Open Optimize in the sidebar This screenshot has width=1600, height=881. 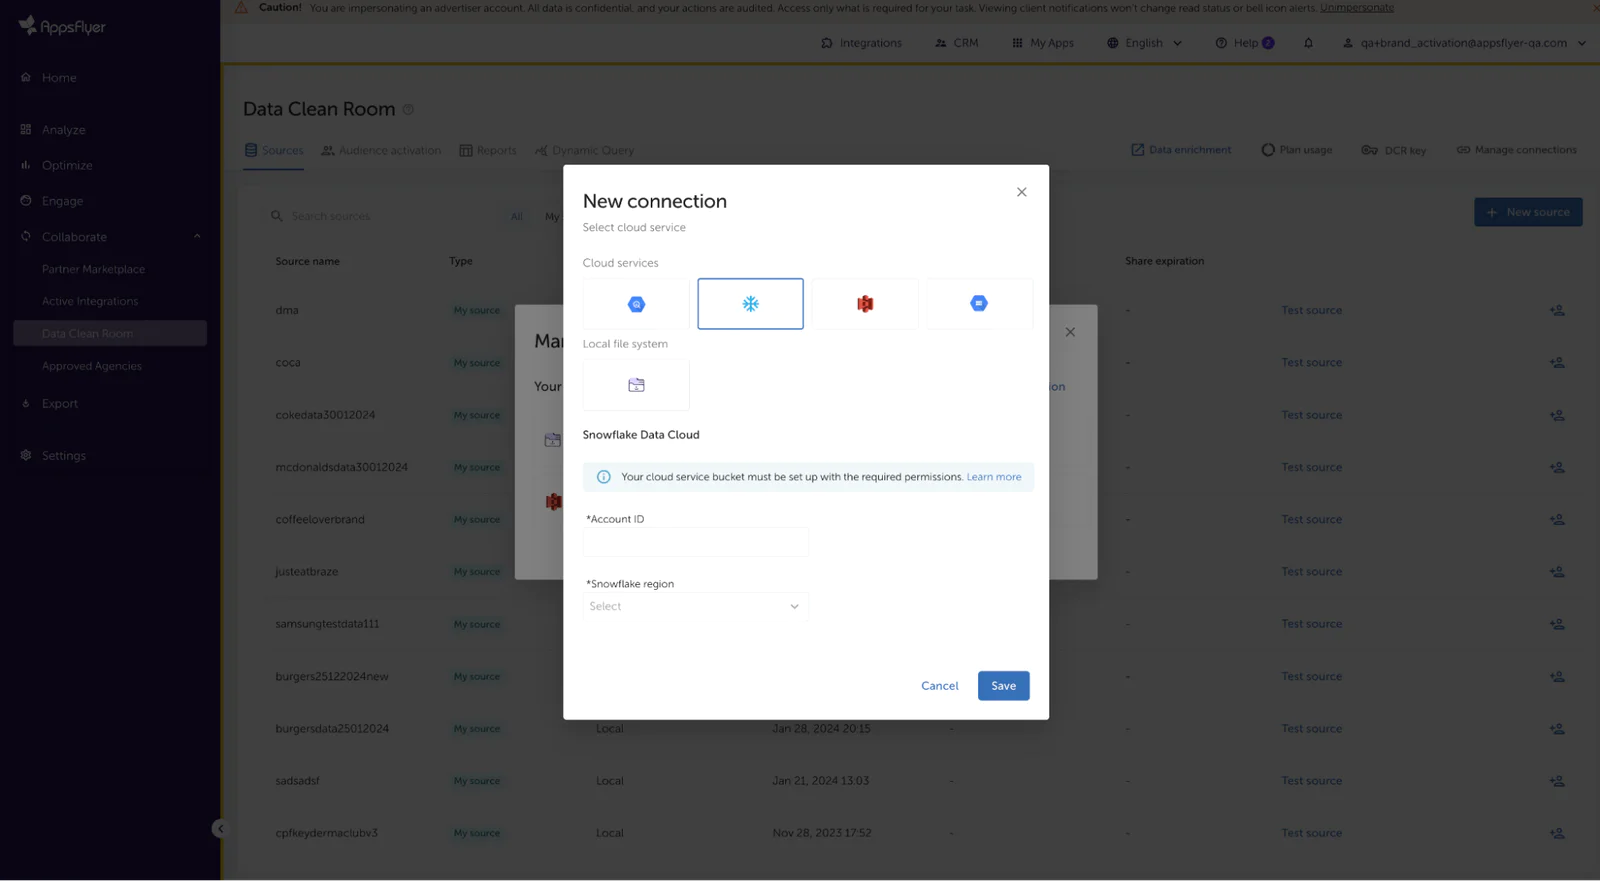pos(67,165)
